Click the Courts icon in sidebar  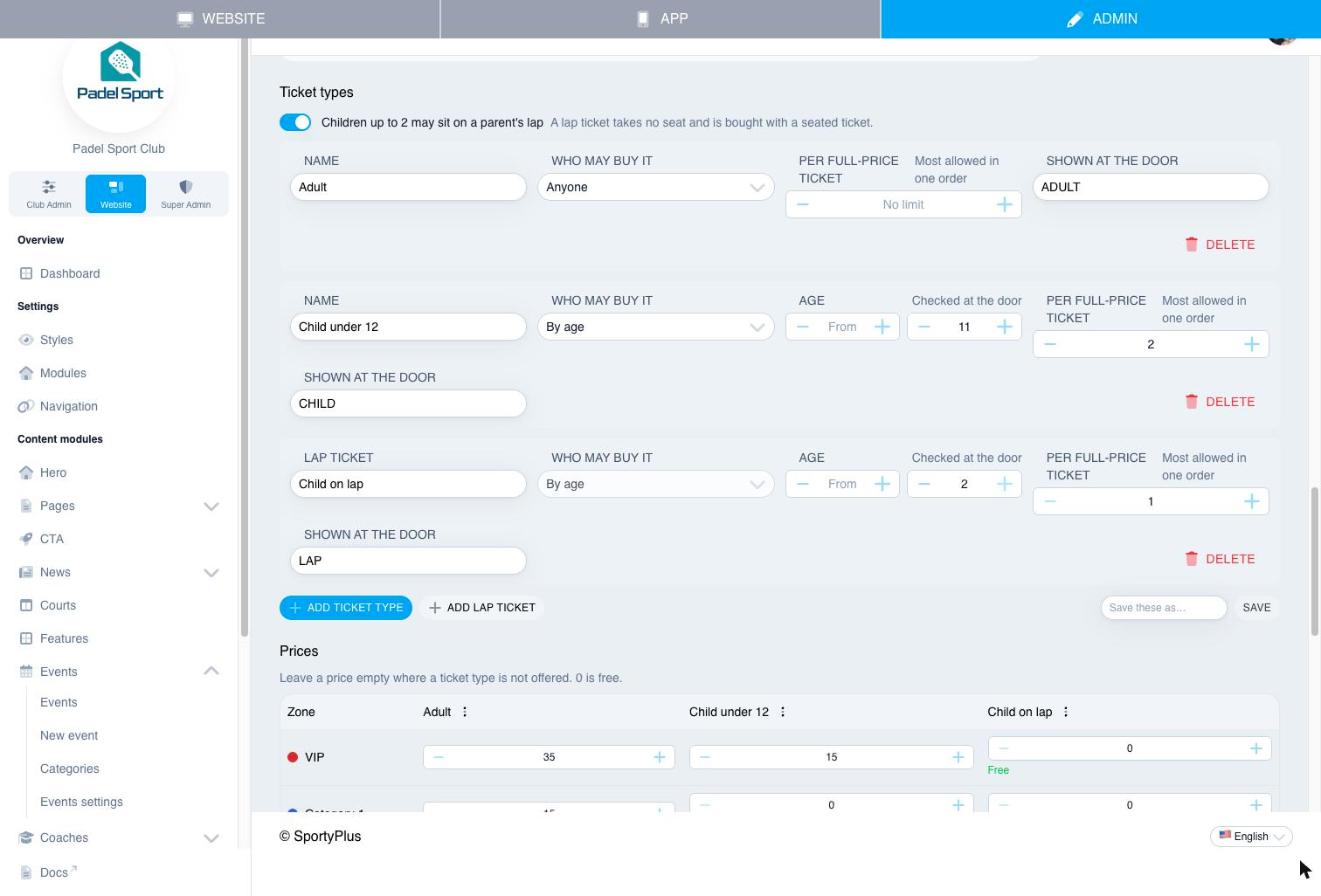point(26,605)
